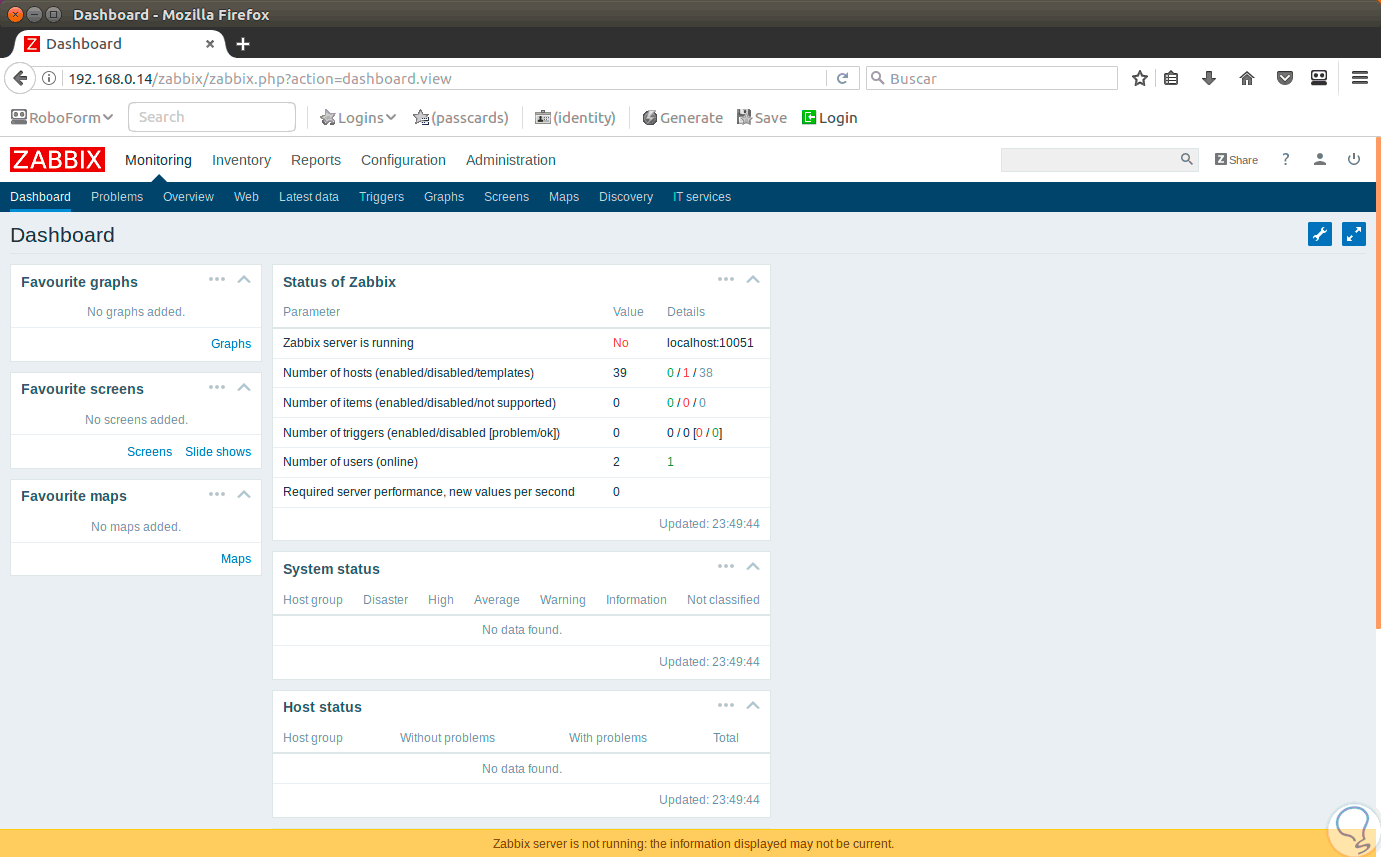Switch to the Discovery submenu tab

pos(626,197)
